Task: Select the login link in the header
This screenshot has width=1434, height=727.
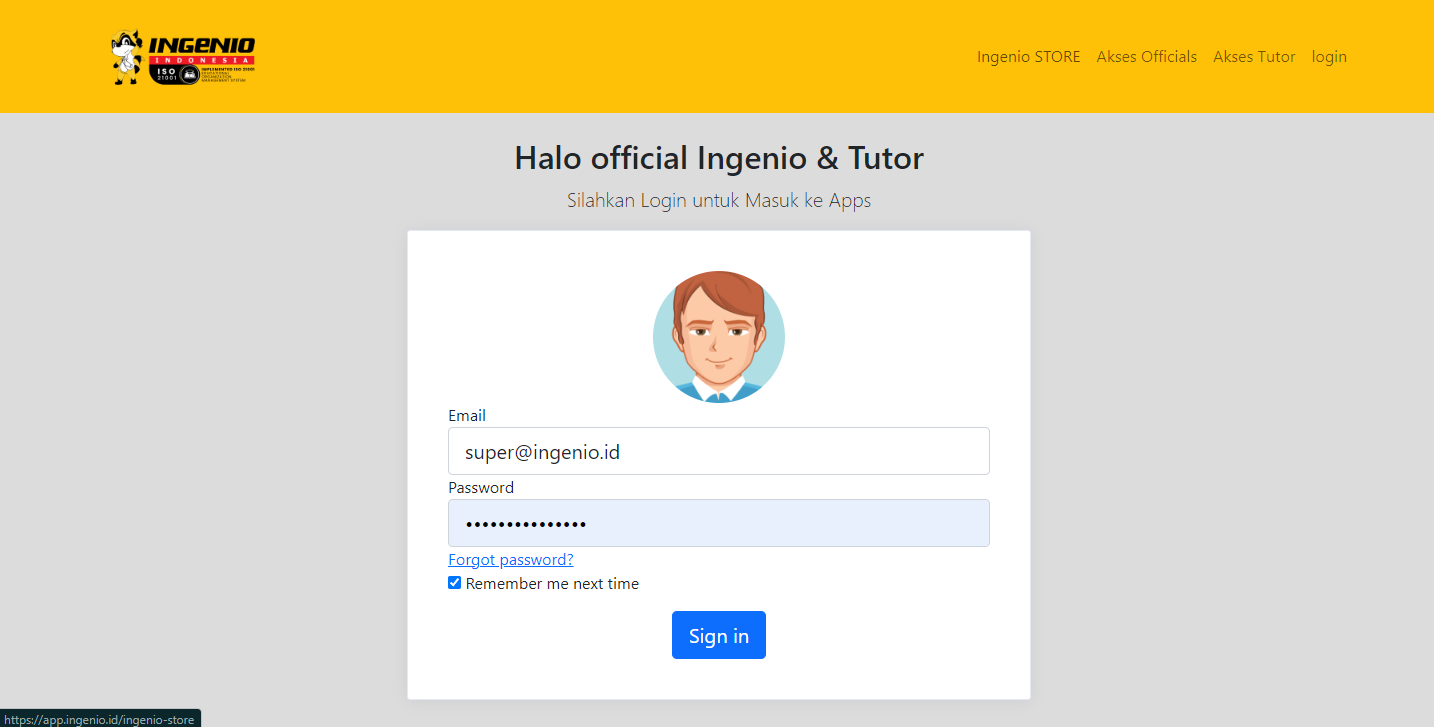Action: coord(1329,57)
